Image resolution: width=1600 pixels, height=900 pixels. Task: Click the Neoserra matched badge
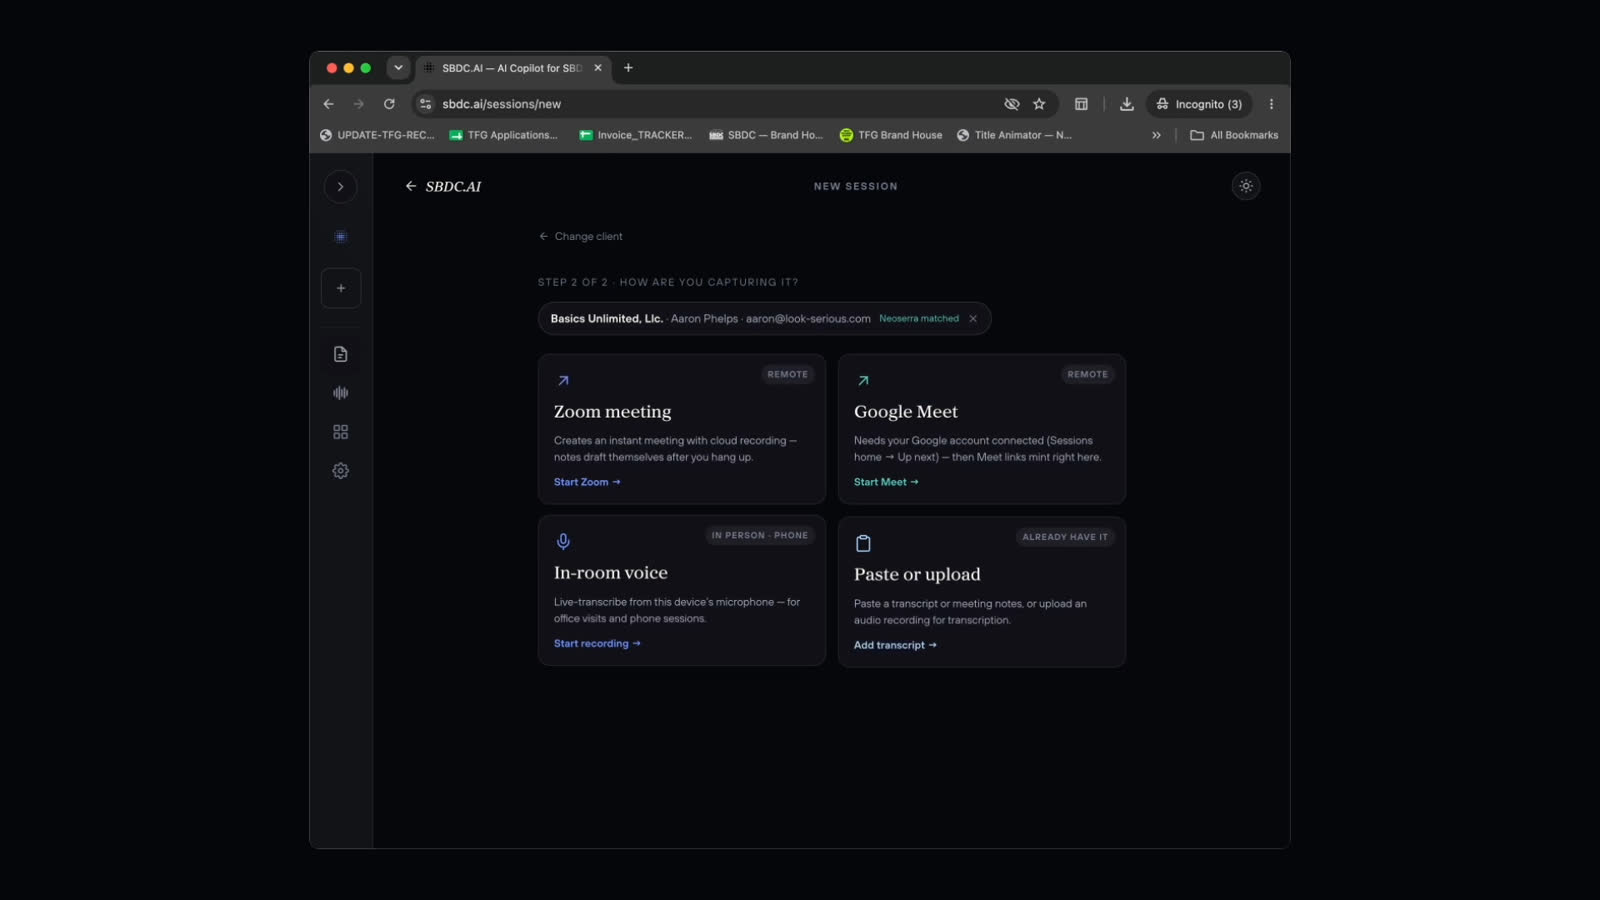[x=919, y=319]
